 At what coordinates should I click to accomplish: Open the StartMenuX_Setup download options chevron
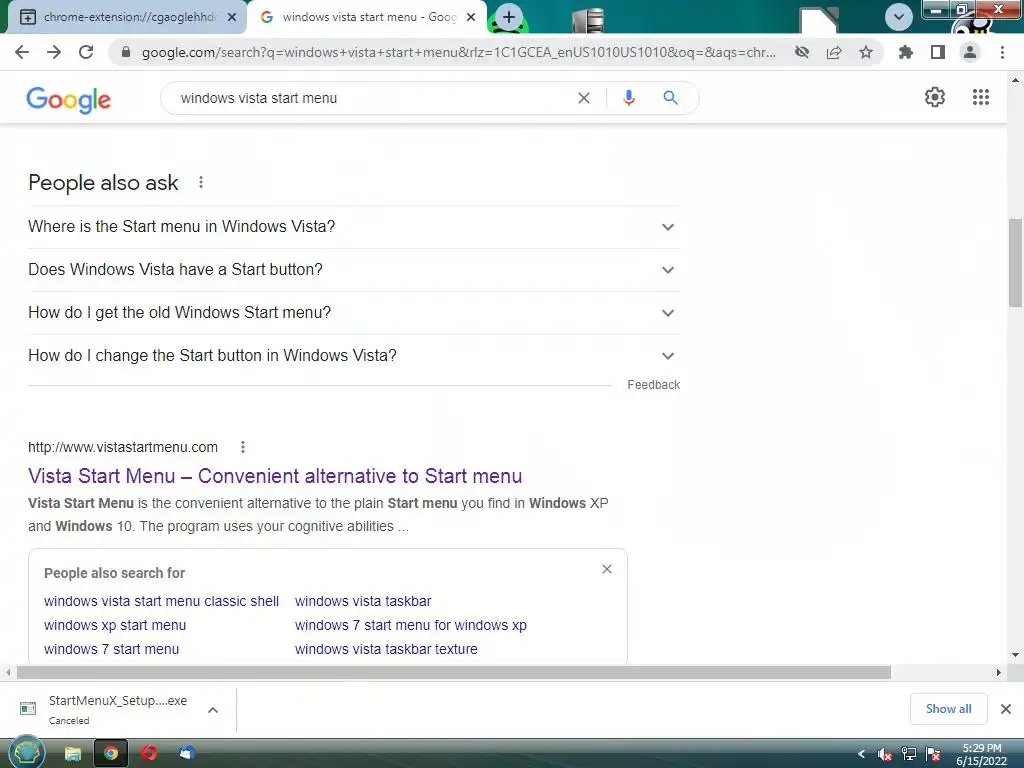[213, 710]
